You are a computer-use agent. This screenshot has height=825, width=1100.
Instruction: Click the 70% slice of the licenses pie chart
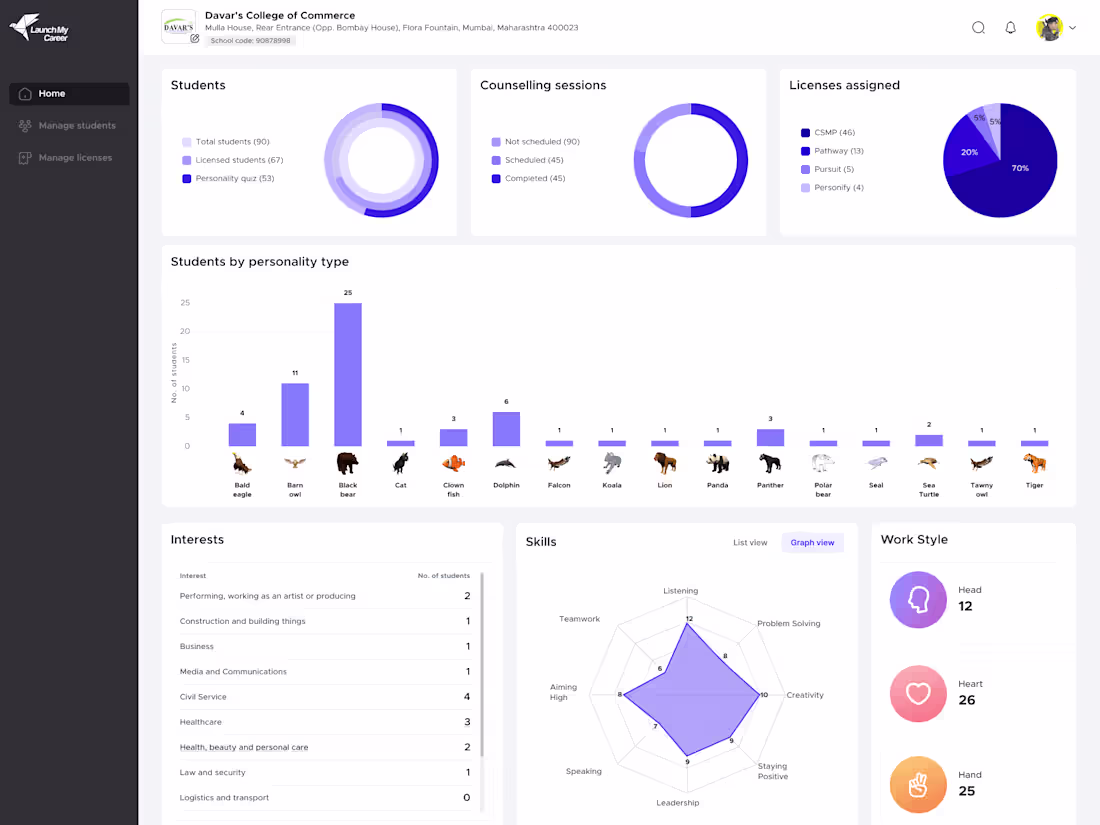point(1021,168)
